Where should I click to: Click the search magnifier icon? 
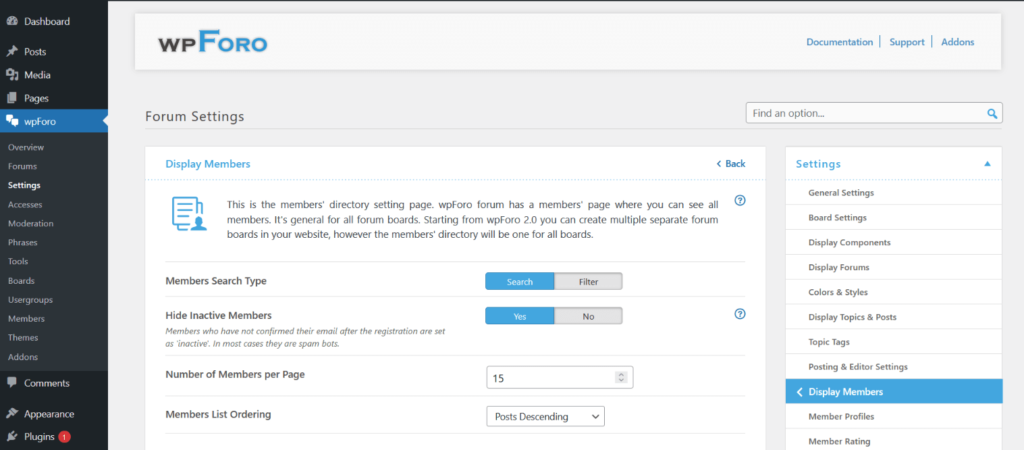(x=993, y=114)
